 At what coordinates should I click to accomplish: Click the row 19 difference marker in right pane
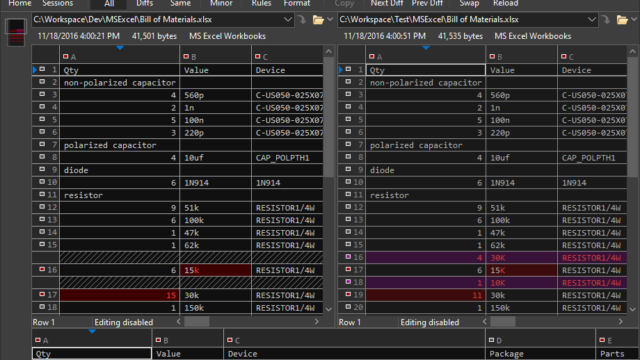(348, 294)
